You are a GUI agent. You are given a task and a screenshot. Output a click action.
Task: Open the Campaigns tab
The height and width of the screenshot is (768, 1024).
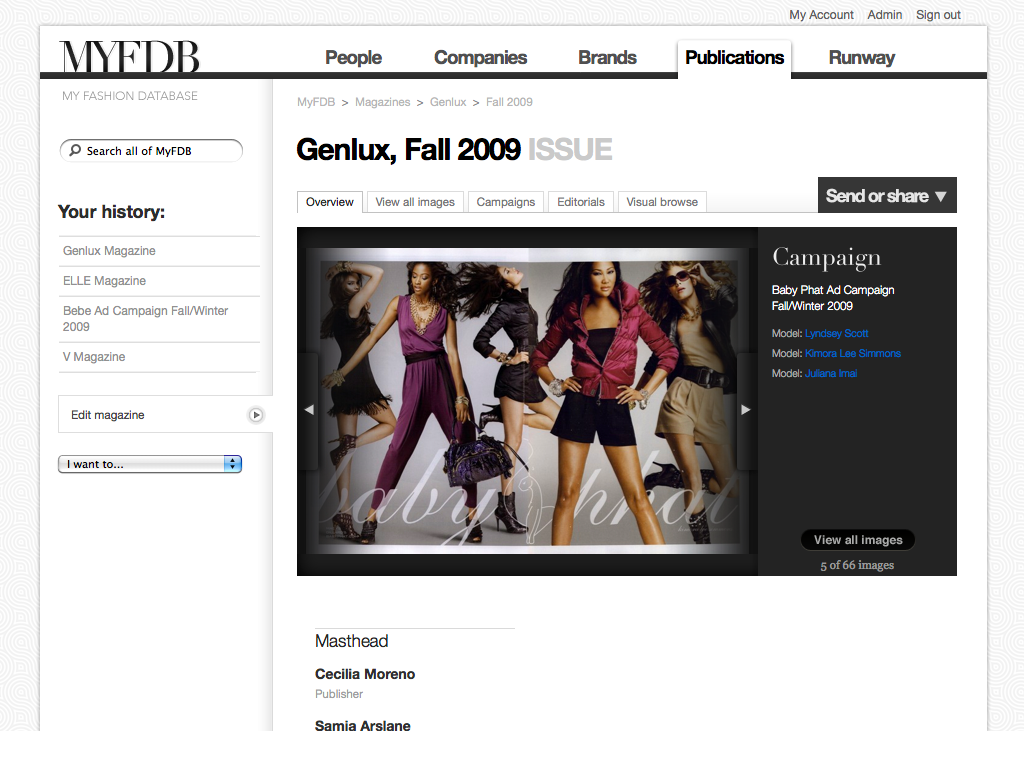[x=505, y=202]
